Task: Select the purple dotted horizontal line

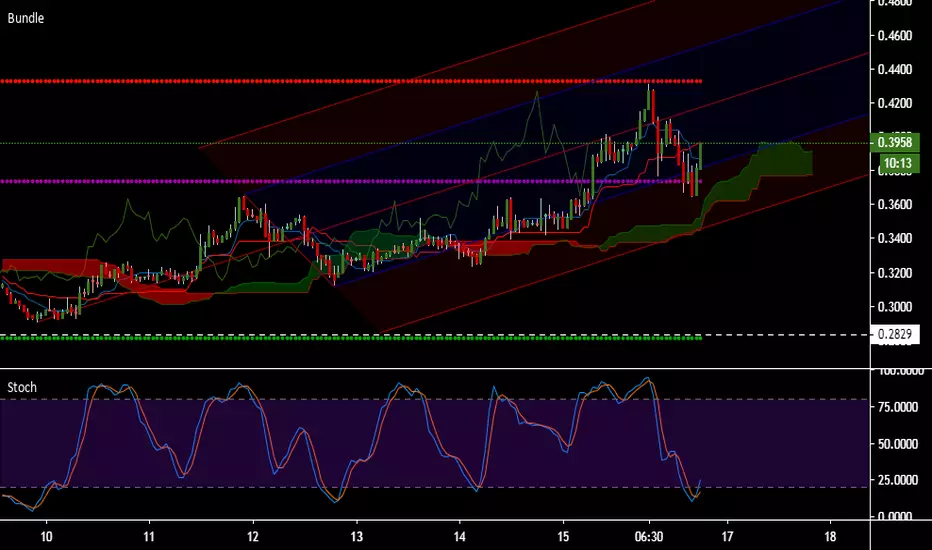Action: coord(351,181)
